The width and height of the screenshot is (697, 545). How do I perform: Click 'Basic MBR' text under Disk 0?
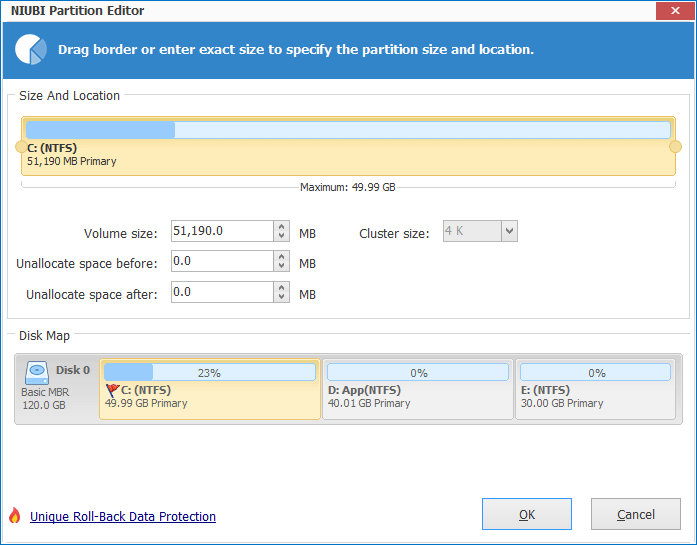[x=45, y=393]
